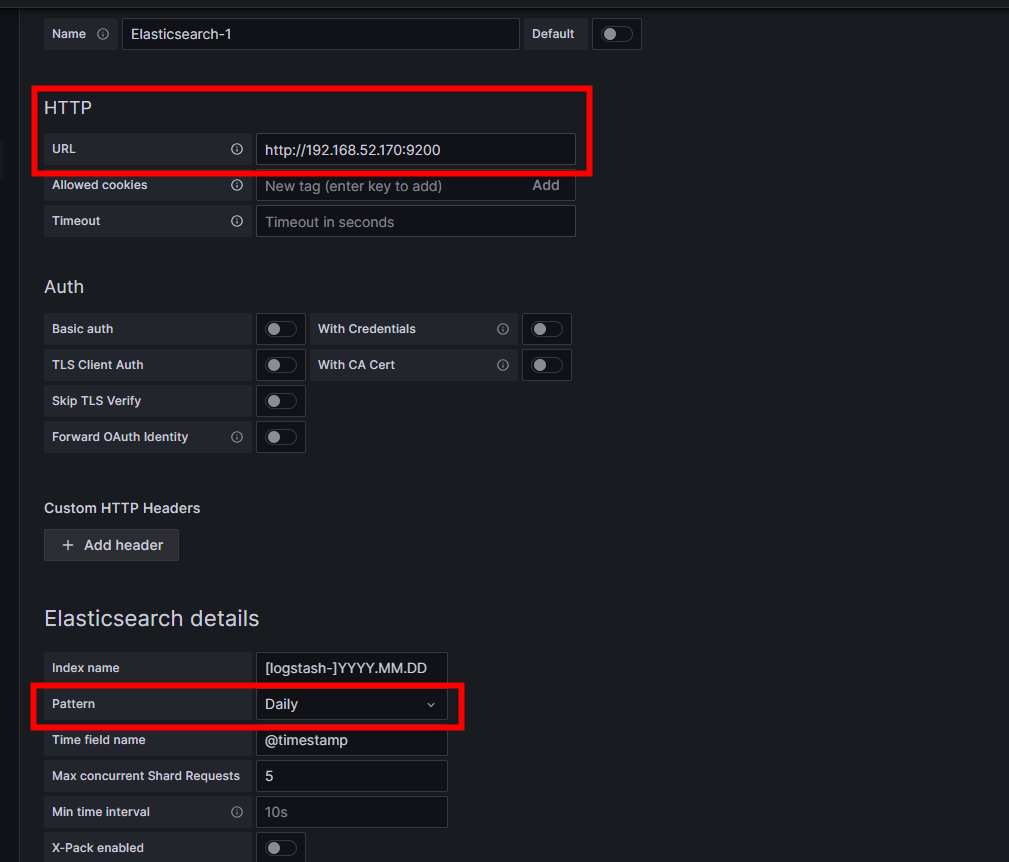Click the Min time interval input

[x=351, y=812]
